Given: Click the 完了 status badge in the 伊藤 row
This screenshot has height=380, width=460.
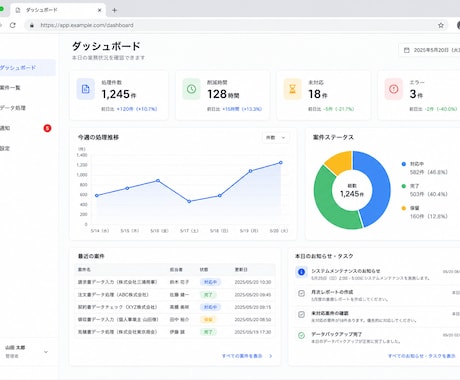Looking at the screenshot, I should (208, 332).
